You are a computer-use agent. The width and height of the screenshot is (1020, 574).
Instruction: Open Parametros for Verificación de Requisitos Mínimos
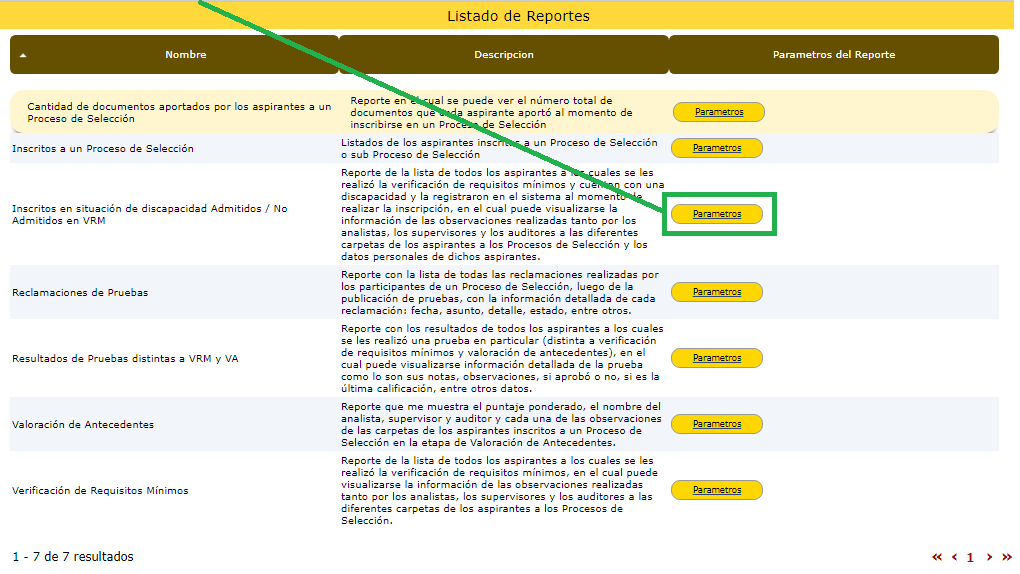coord(716,490)
